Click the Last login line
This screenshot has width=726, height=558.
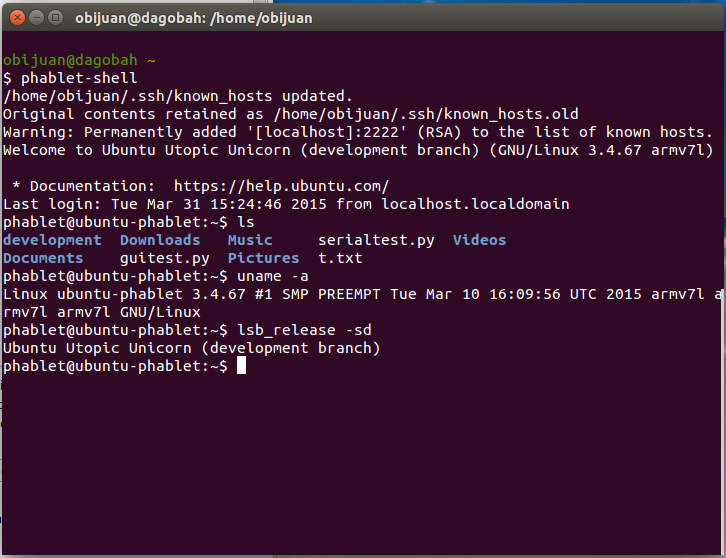point(286,204)
